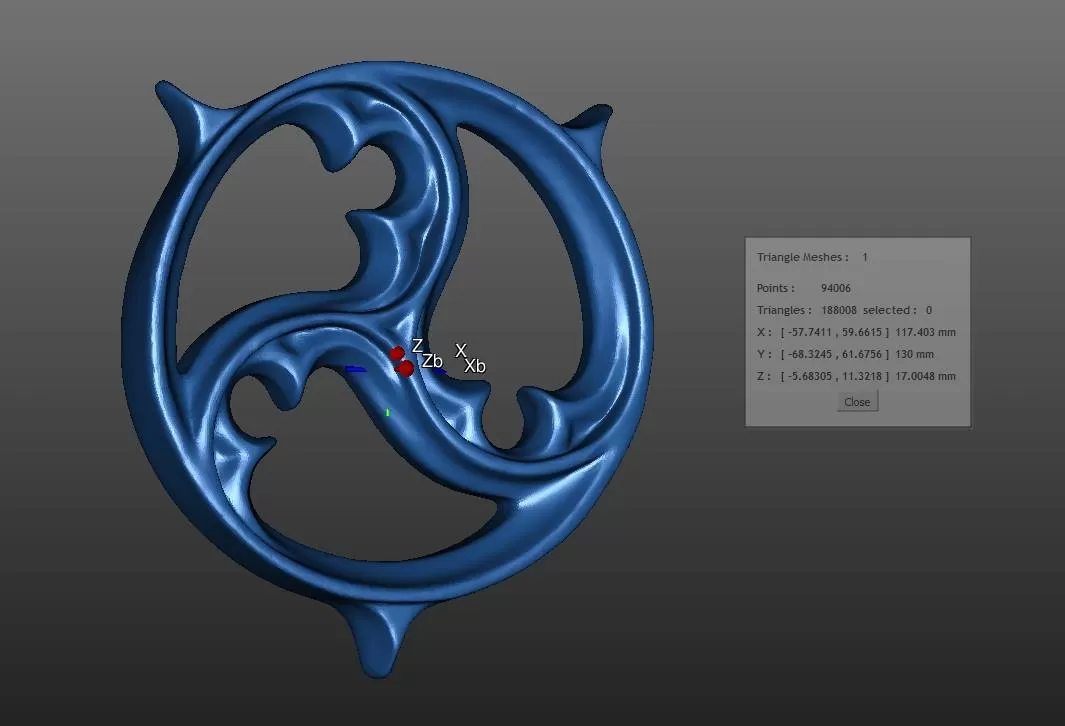The width and height of the screenshot is (1065, 726).
Task: Click the upper red sphere axis handle
Action: point(397,354)
